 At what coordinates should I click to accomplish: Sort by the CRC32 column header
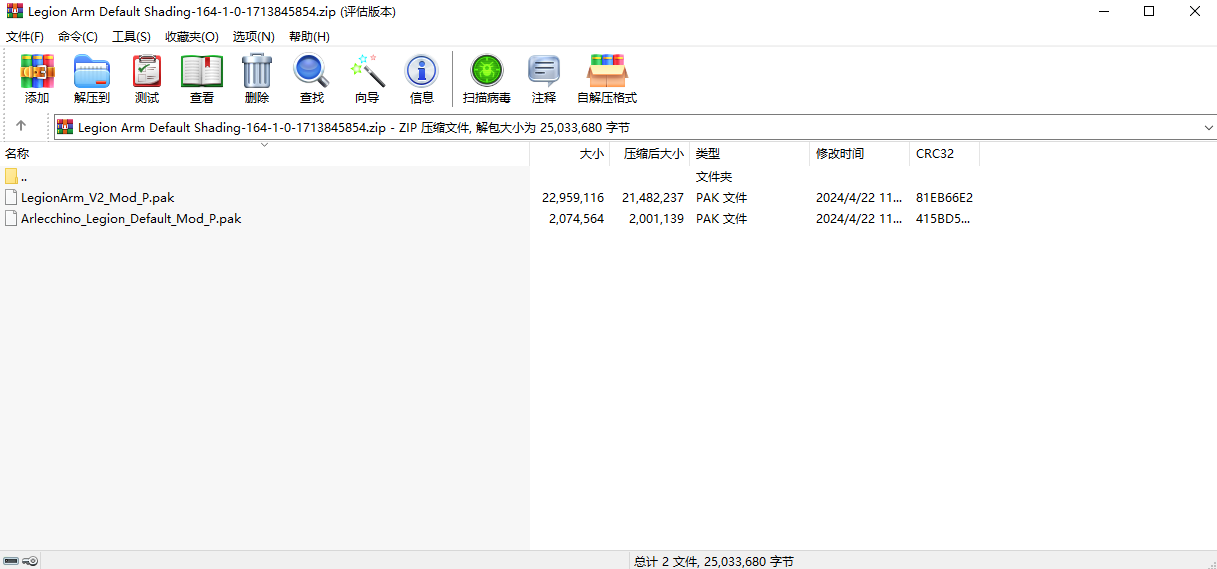[945, 154]
